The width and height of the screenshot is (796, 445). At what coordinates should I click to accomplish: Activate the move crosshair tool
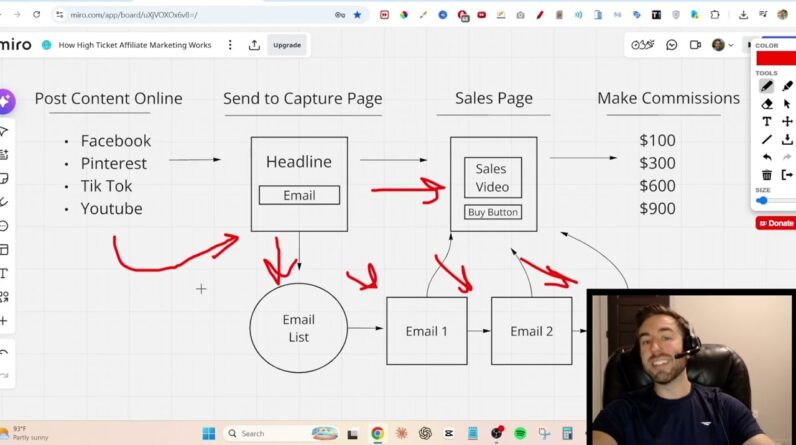pos(787,122)
